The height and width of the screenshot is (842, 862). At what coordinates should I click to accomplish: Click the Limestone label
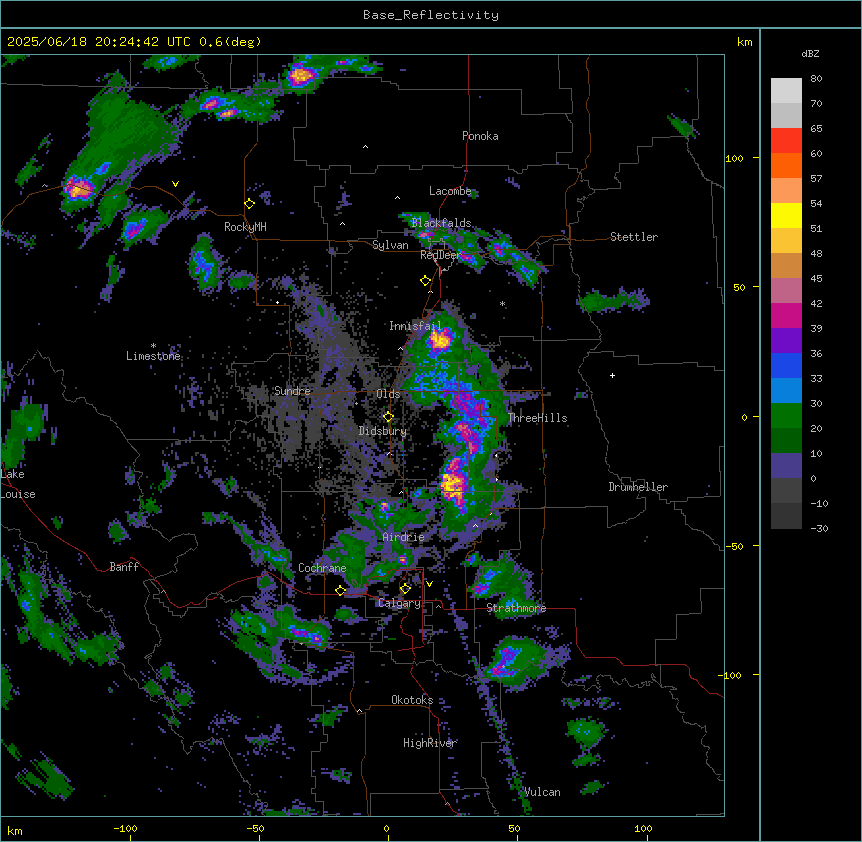click(x=153, y=356)
